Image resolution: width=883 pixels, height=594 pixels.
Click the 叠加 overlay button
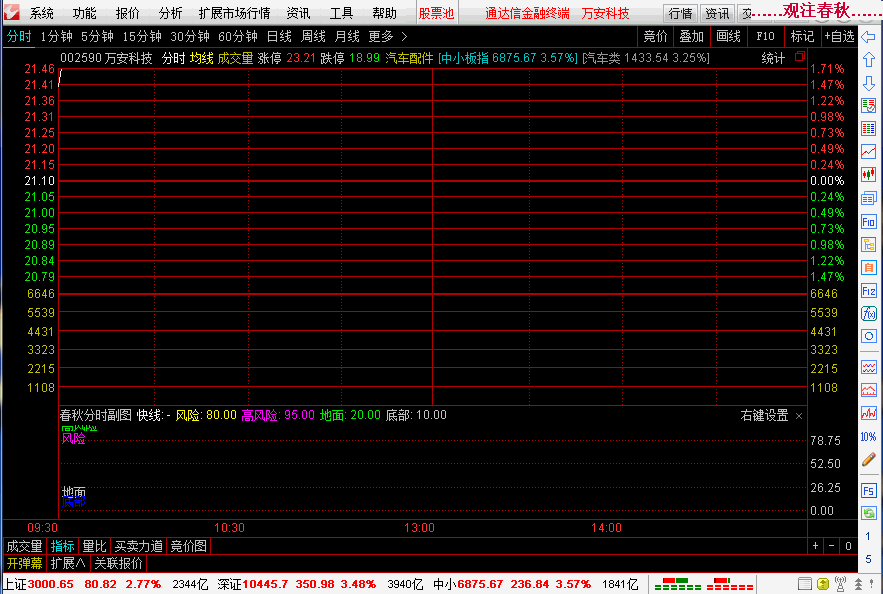(692, 37)
